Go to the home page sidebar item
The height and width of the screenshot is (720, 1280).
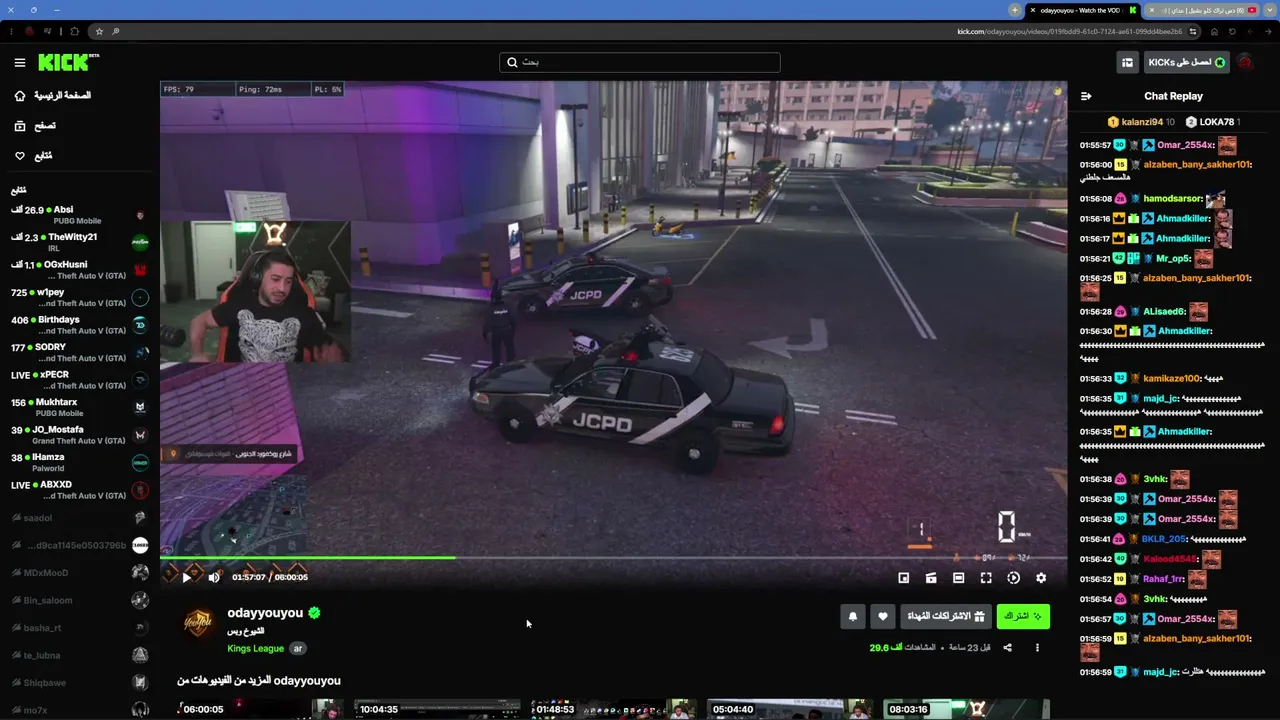53,96
